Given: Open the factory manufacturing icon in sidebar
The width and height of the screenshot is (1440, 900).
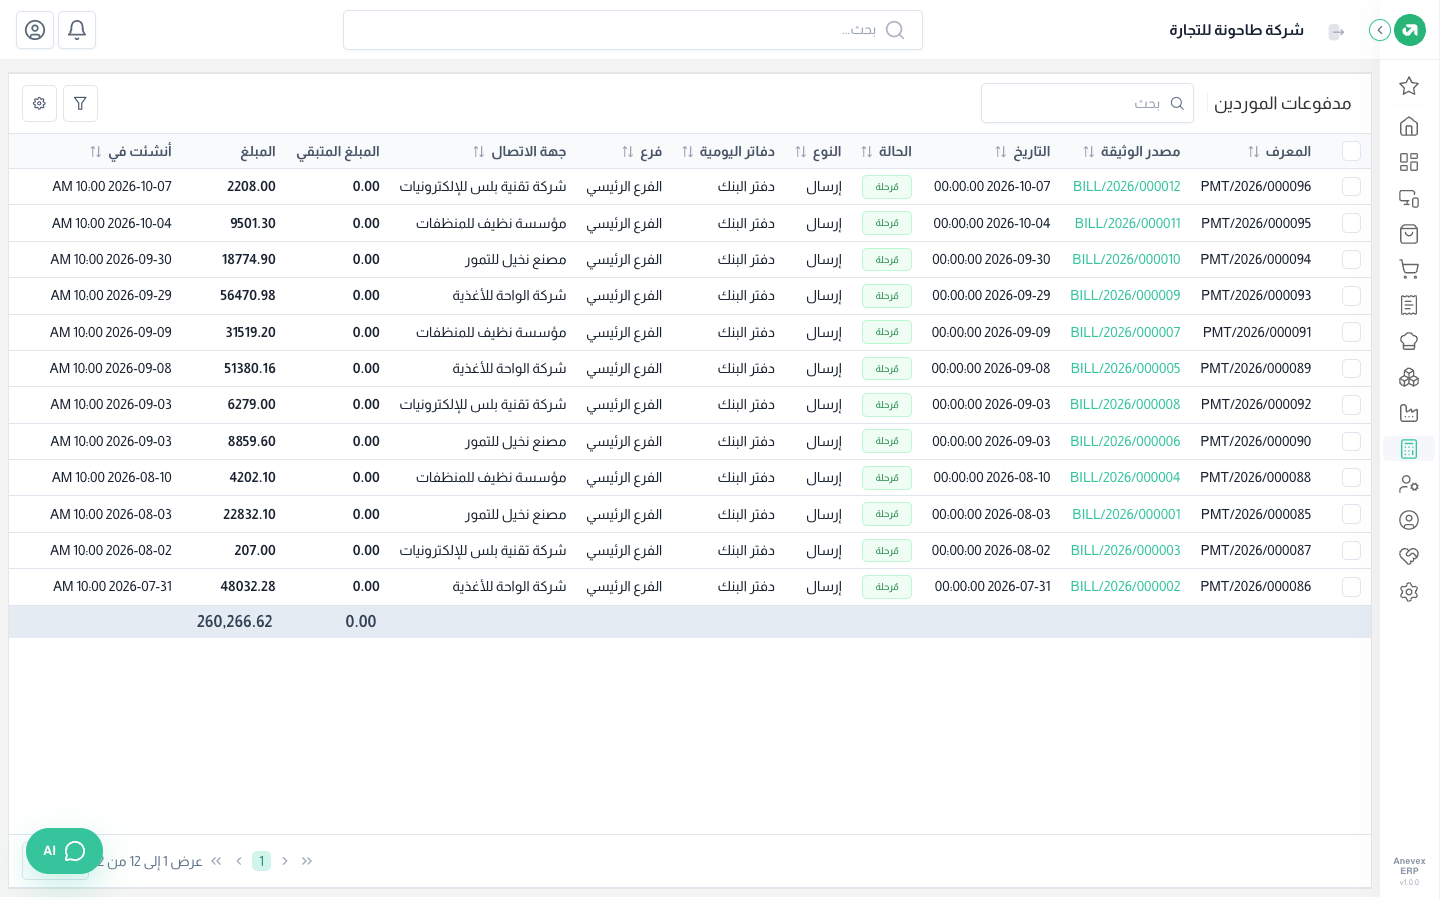Looking at the screenshot, I should [x=1409, y=413].
